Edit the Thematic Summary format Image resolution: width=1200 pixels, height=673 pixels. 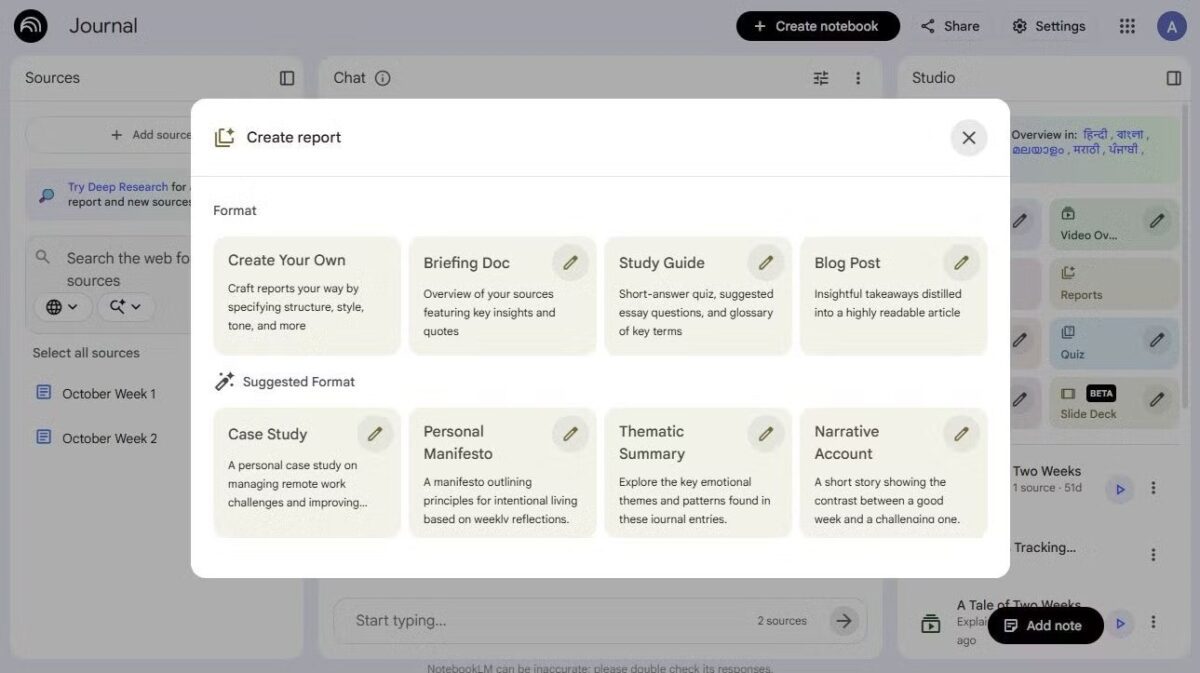click(x=765, y=434)
